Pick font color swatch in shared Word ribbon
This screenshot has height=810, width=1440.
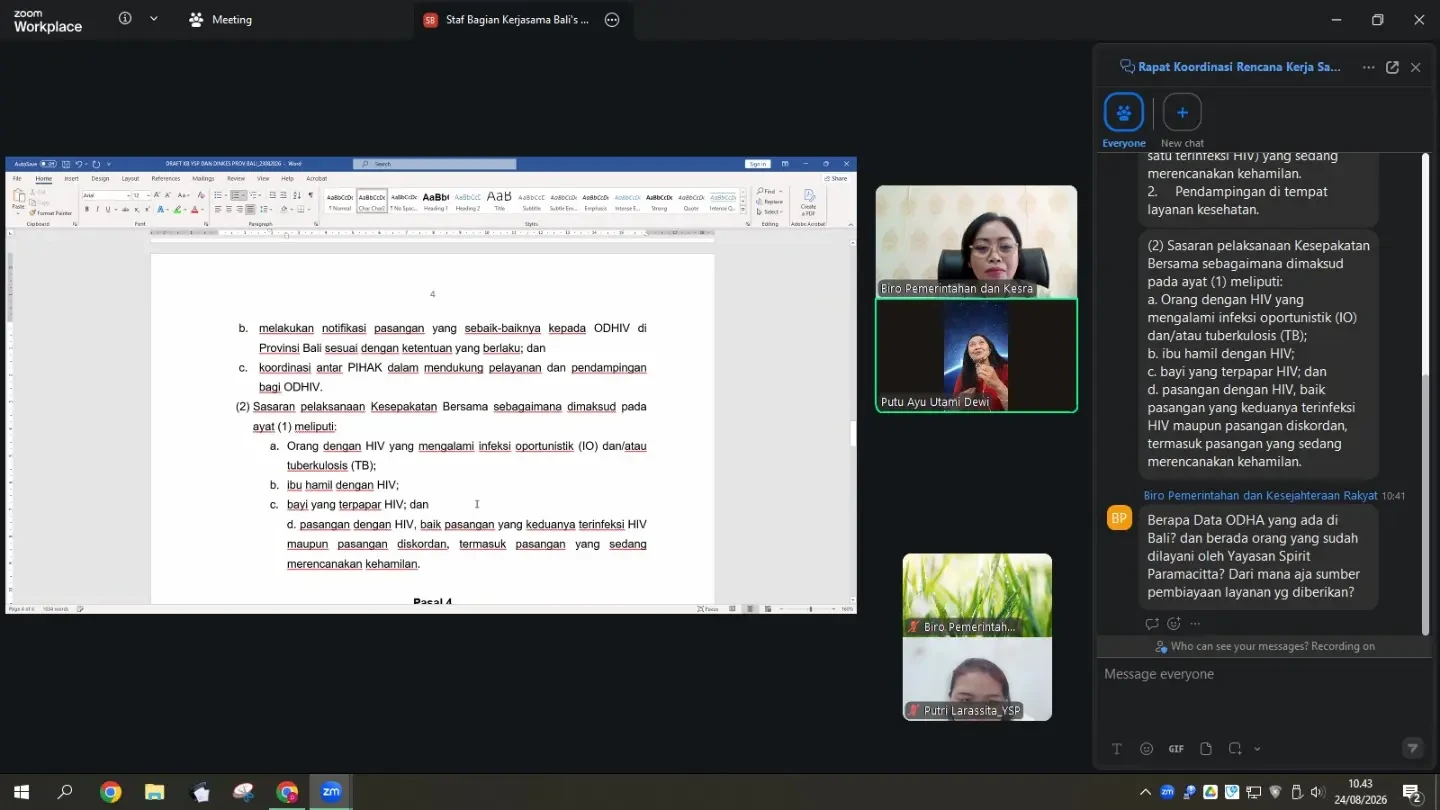(194, 209)
